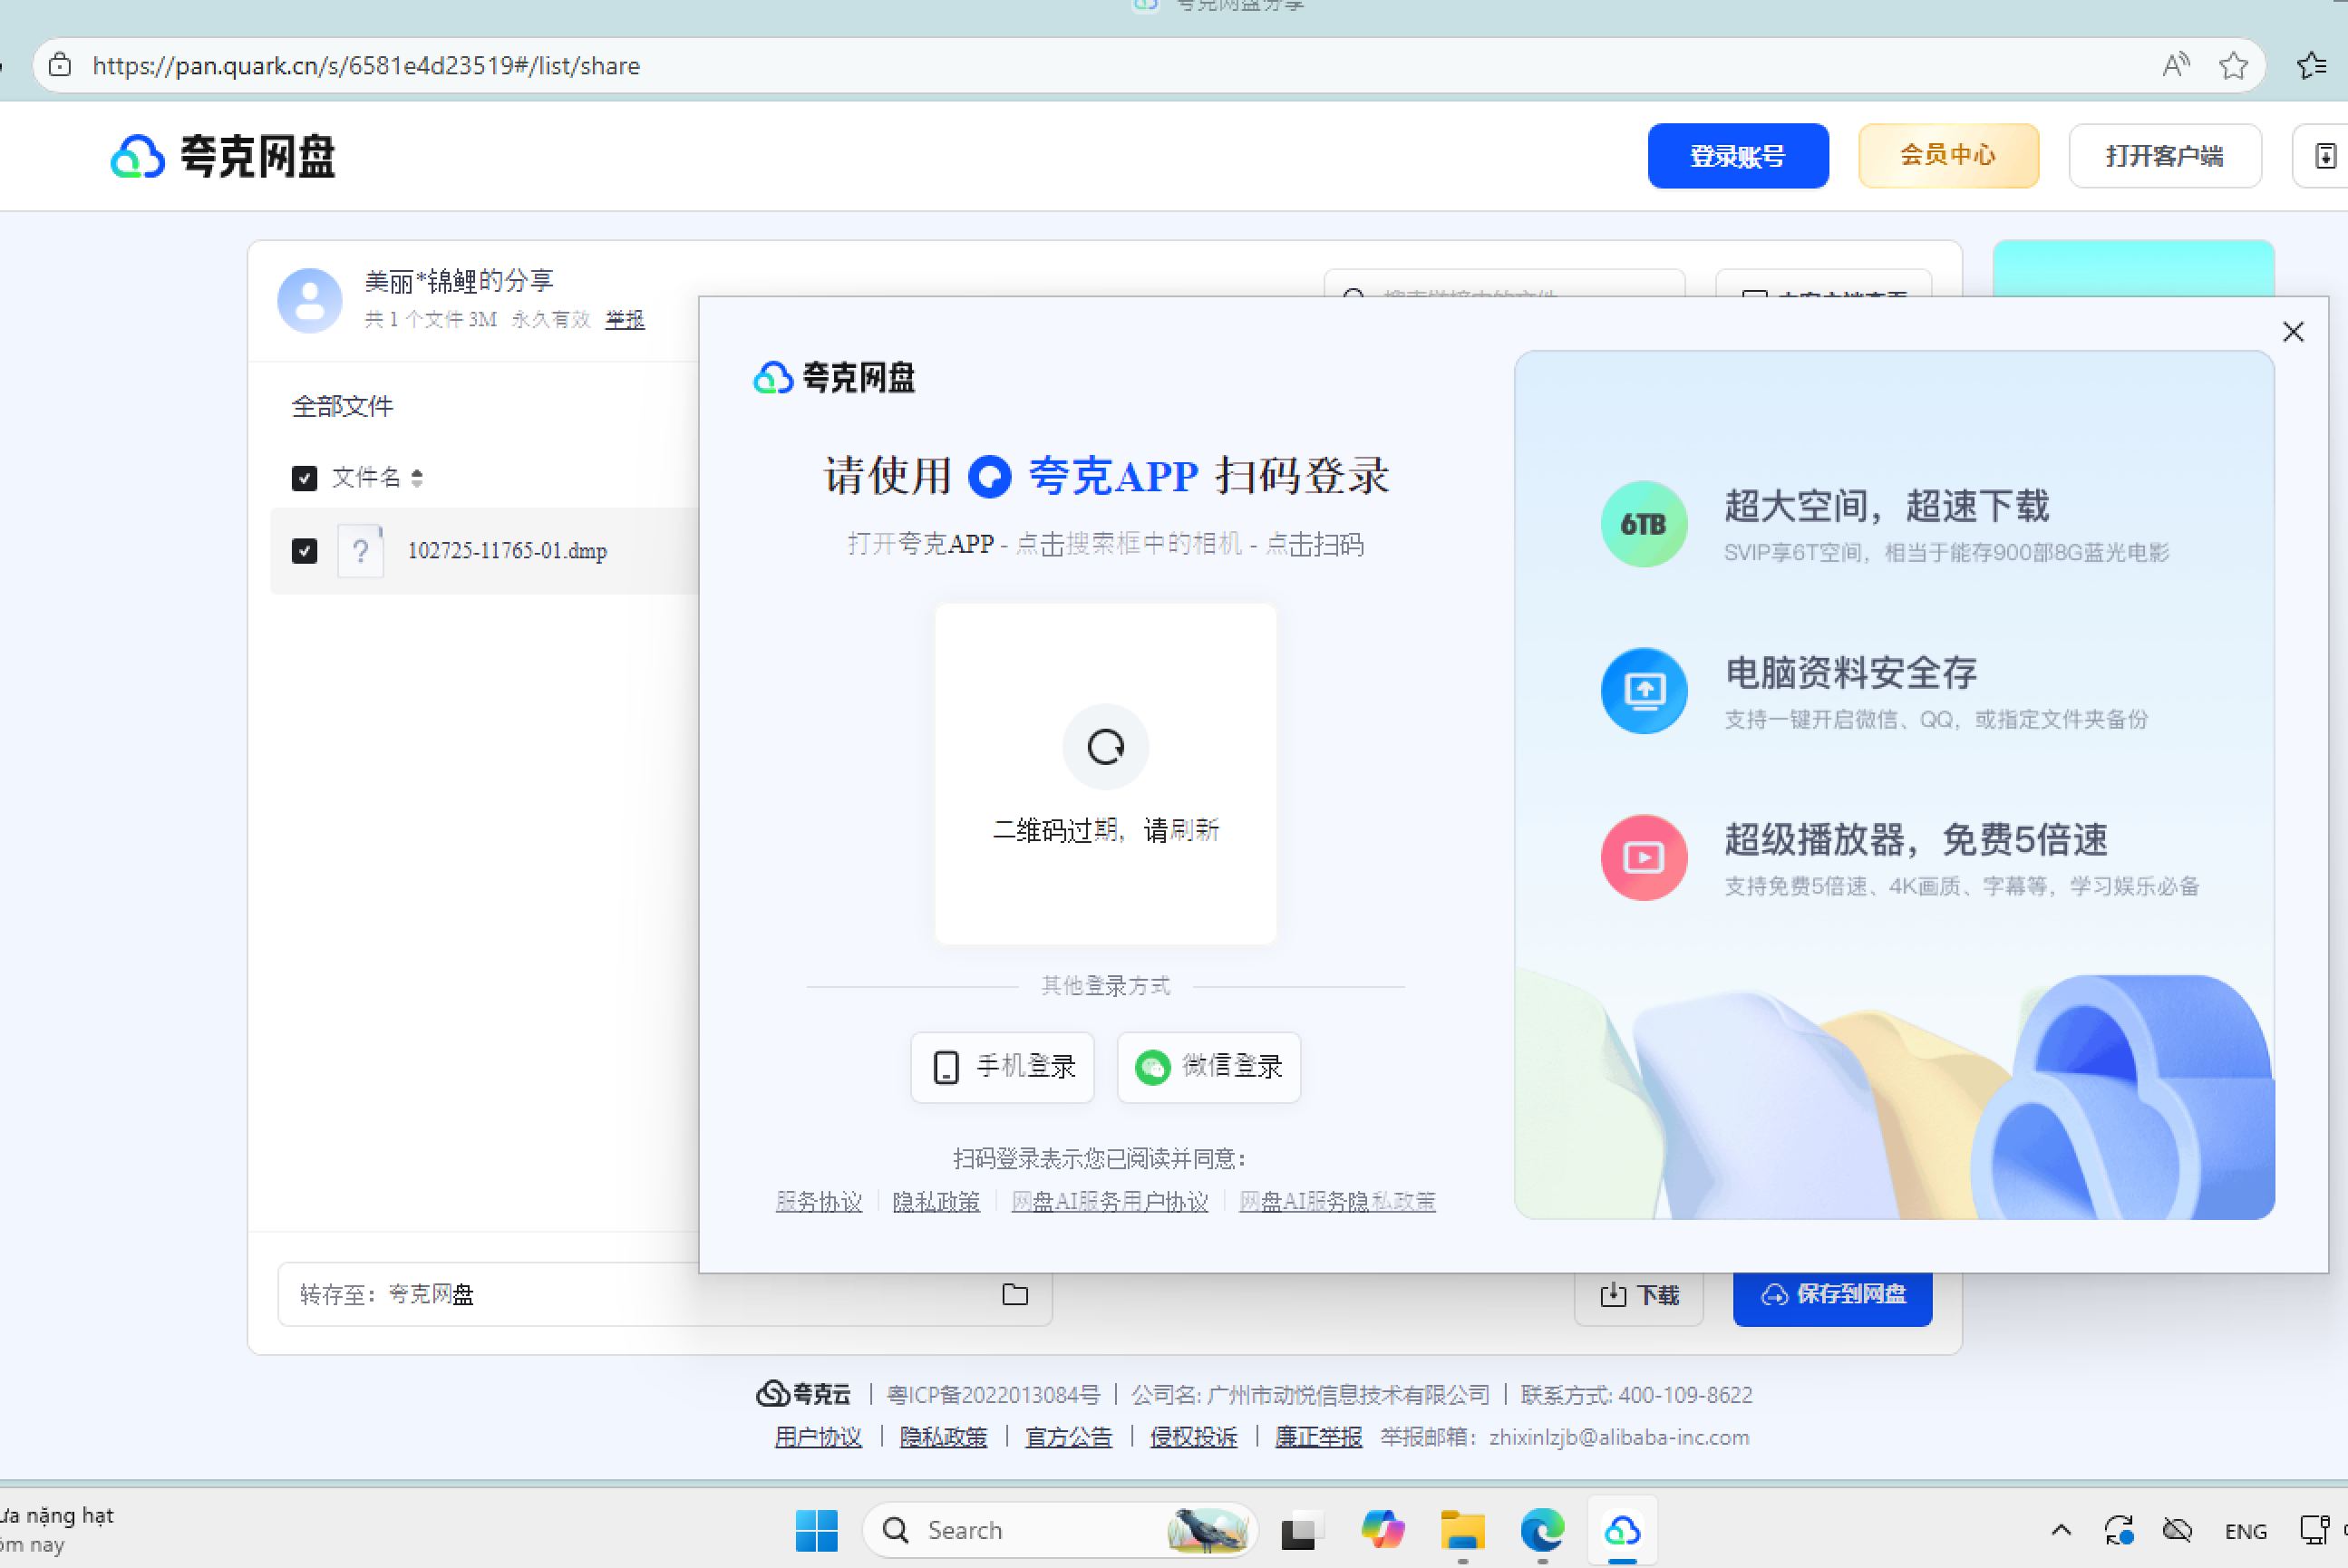Click the user avatar of 美丽*锦鲤的分享

point(309,299)
